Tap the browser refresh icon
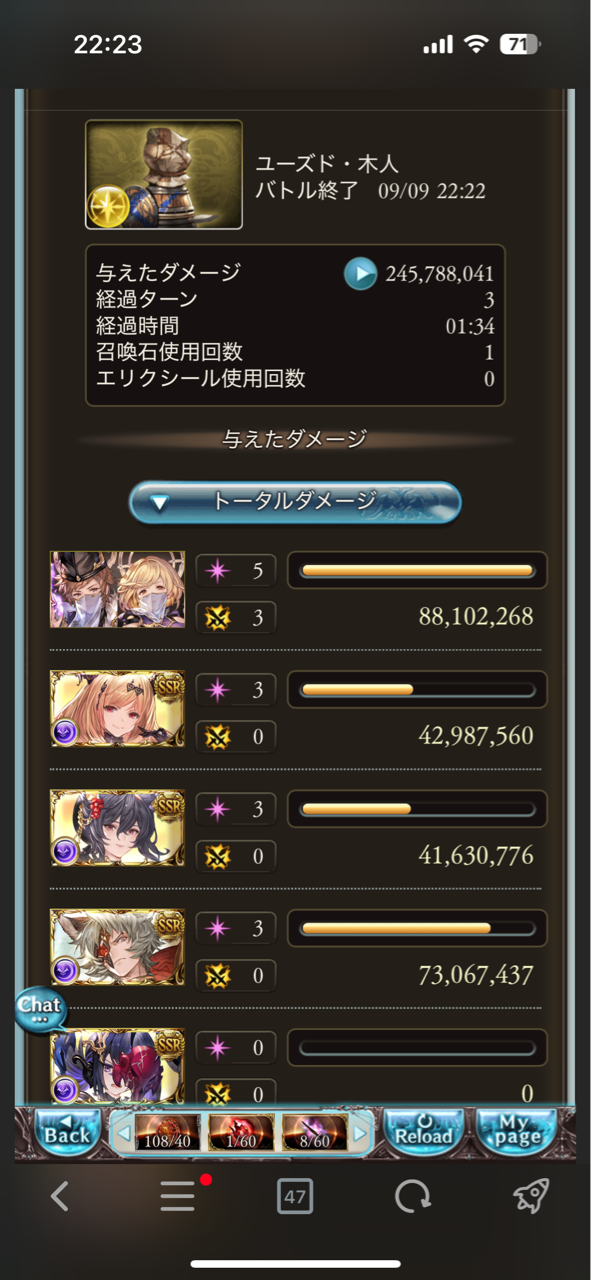591x1280 pixels. tap(412, 1196)
